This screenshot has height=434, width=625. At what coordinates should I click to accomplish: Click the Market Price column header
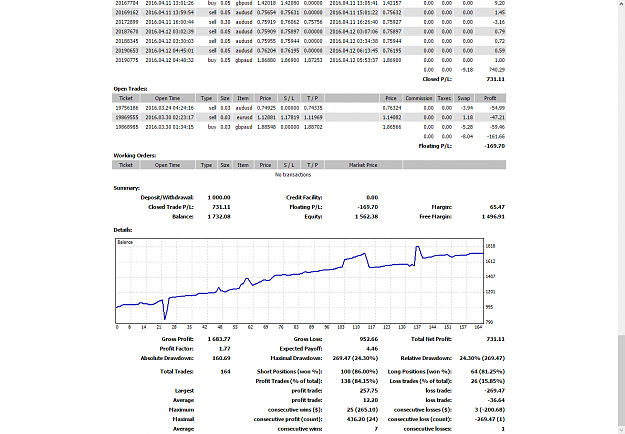[363, 165]
